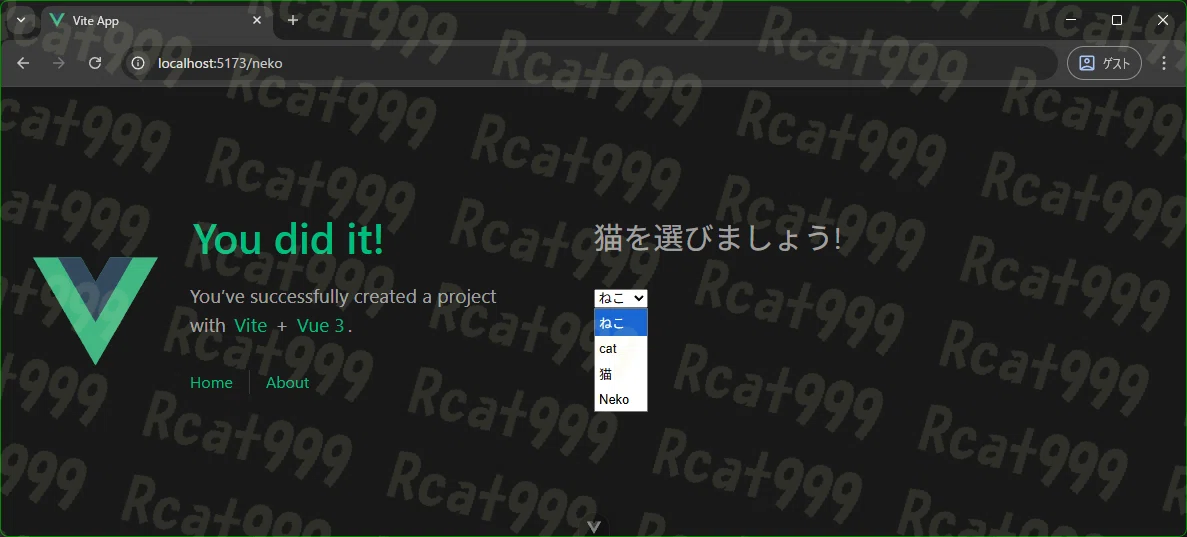The height and width of the screenshot is (537, 1187).
Task: View site information icon in address bar
Action: coord(138,63)
